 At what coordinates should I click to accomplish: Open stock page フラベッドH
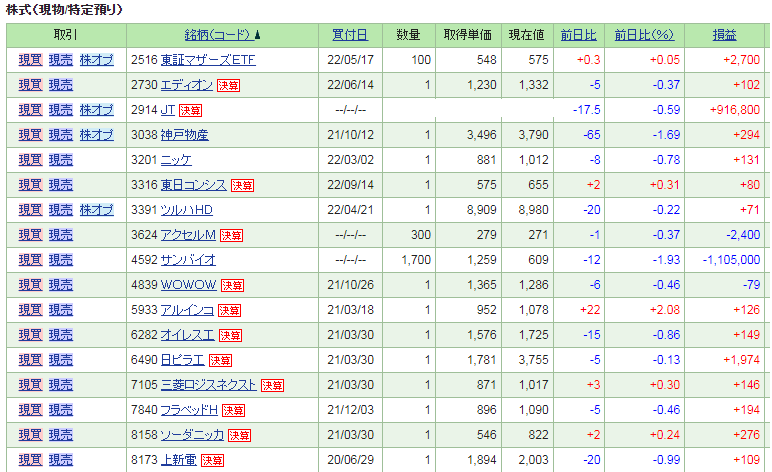189,410
